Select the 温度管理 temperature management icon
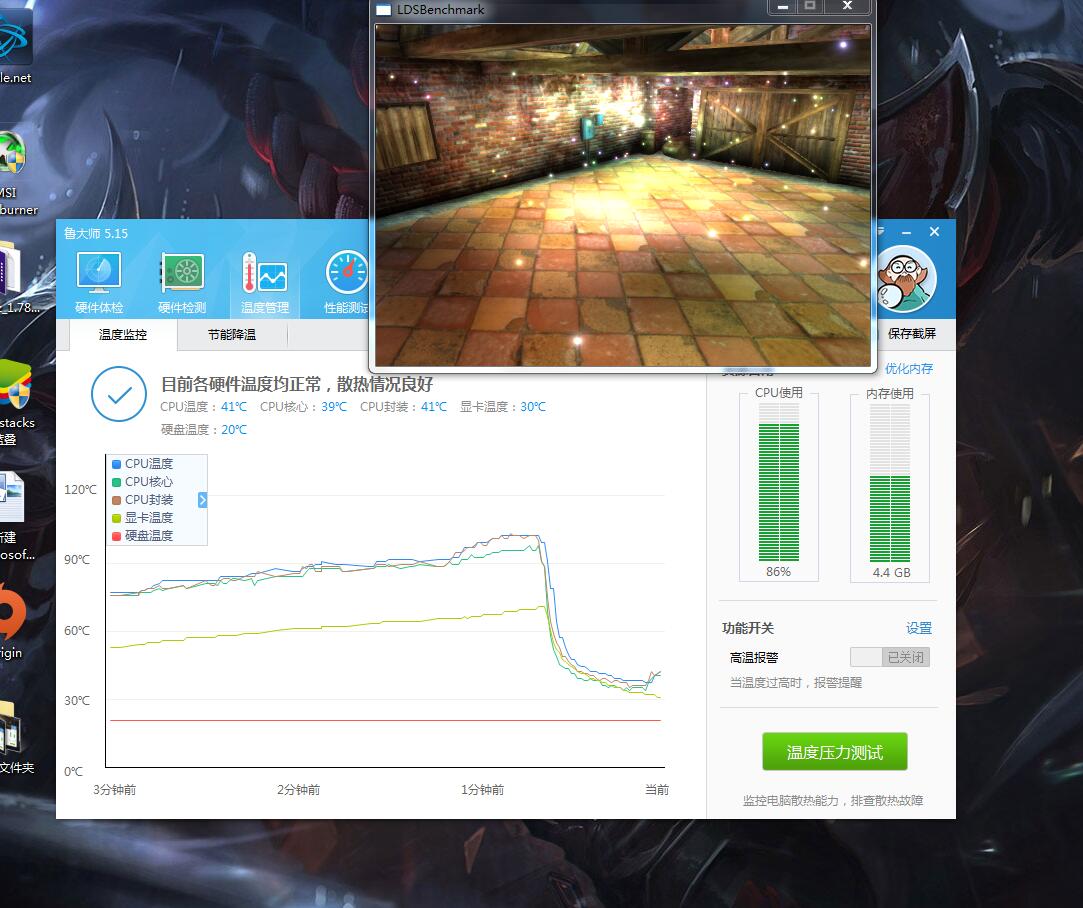The image size is (1083, 908). click(265, 282)
